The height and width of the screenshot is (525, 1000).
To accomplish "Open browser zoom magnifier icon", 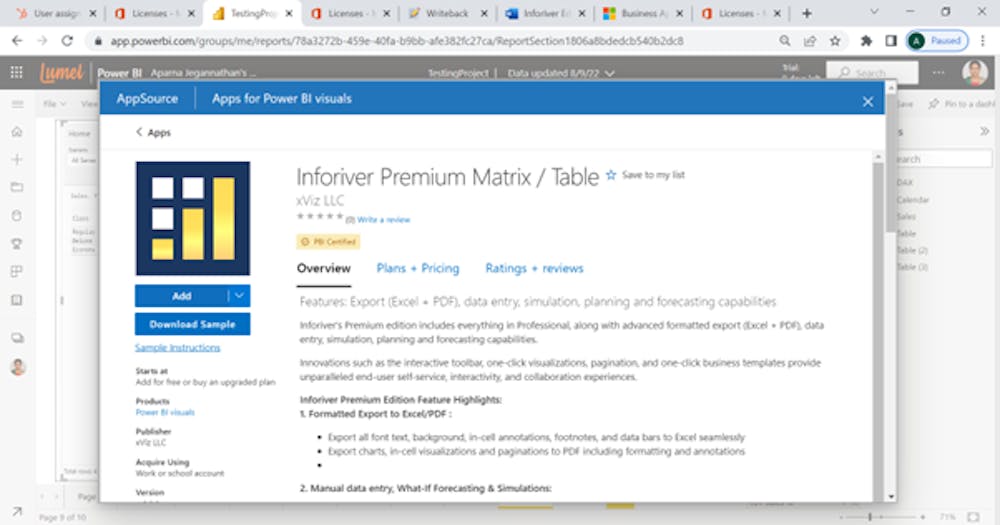I will (x=784, y=41).
